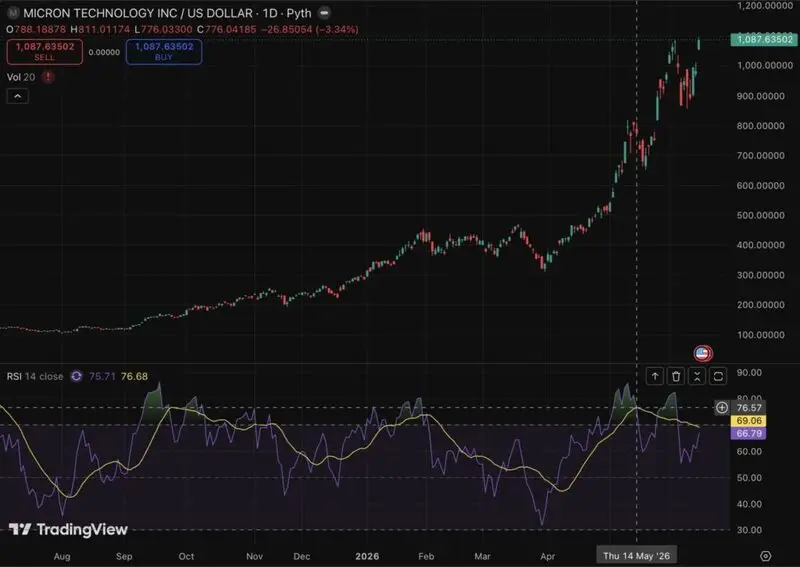Screen dimensions: 800x567
Task: Click the 2026 label on the time axis
Action: pos(367,556)
